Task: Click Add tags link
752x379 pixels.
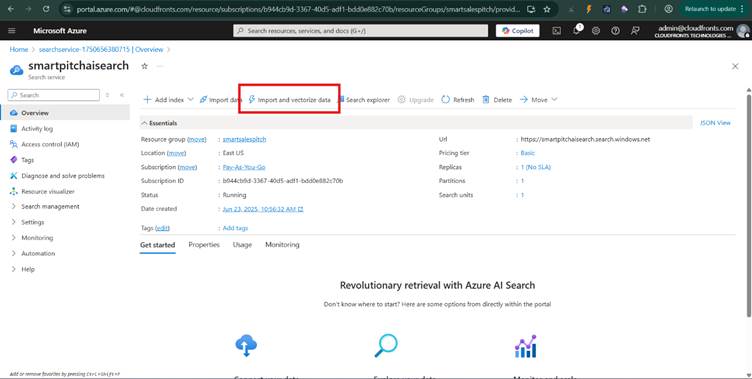Action: (235, 228)
